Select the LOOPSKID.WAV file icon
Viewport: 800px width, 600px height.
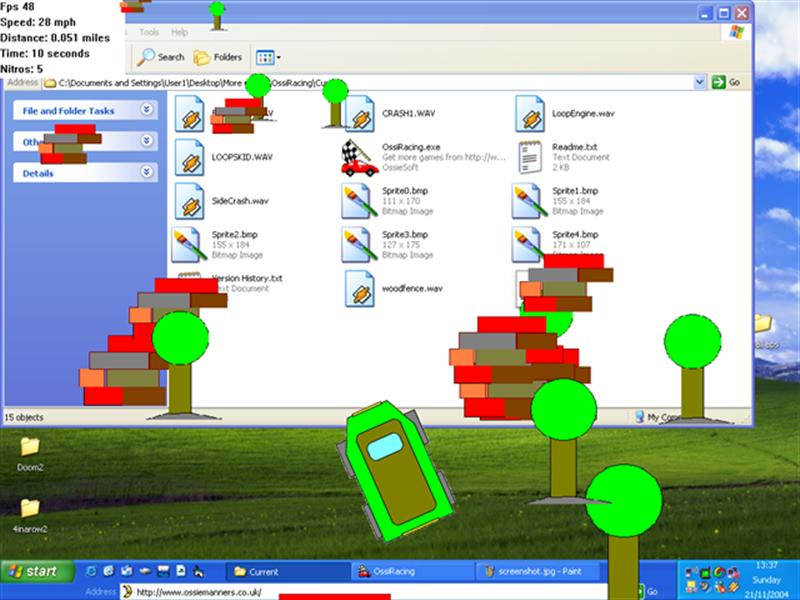point(190,157)
